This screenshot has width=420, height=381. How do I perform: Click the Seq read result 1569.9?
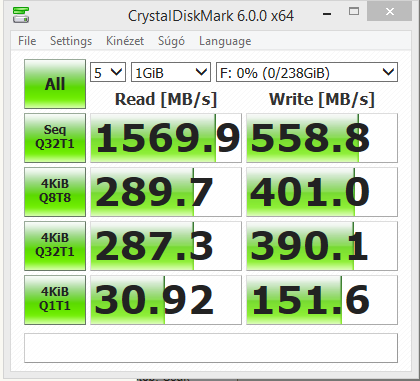166,138
